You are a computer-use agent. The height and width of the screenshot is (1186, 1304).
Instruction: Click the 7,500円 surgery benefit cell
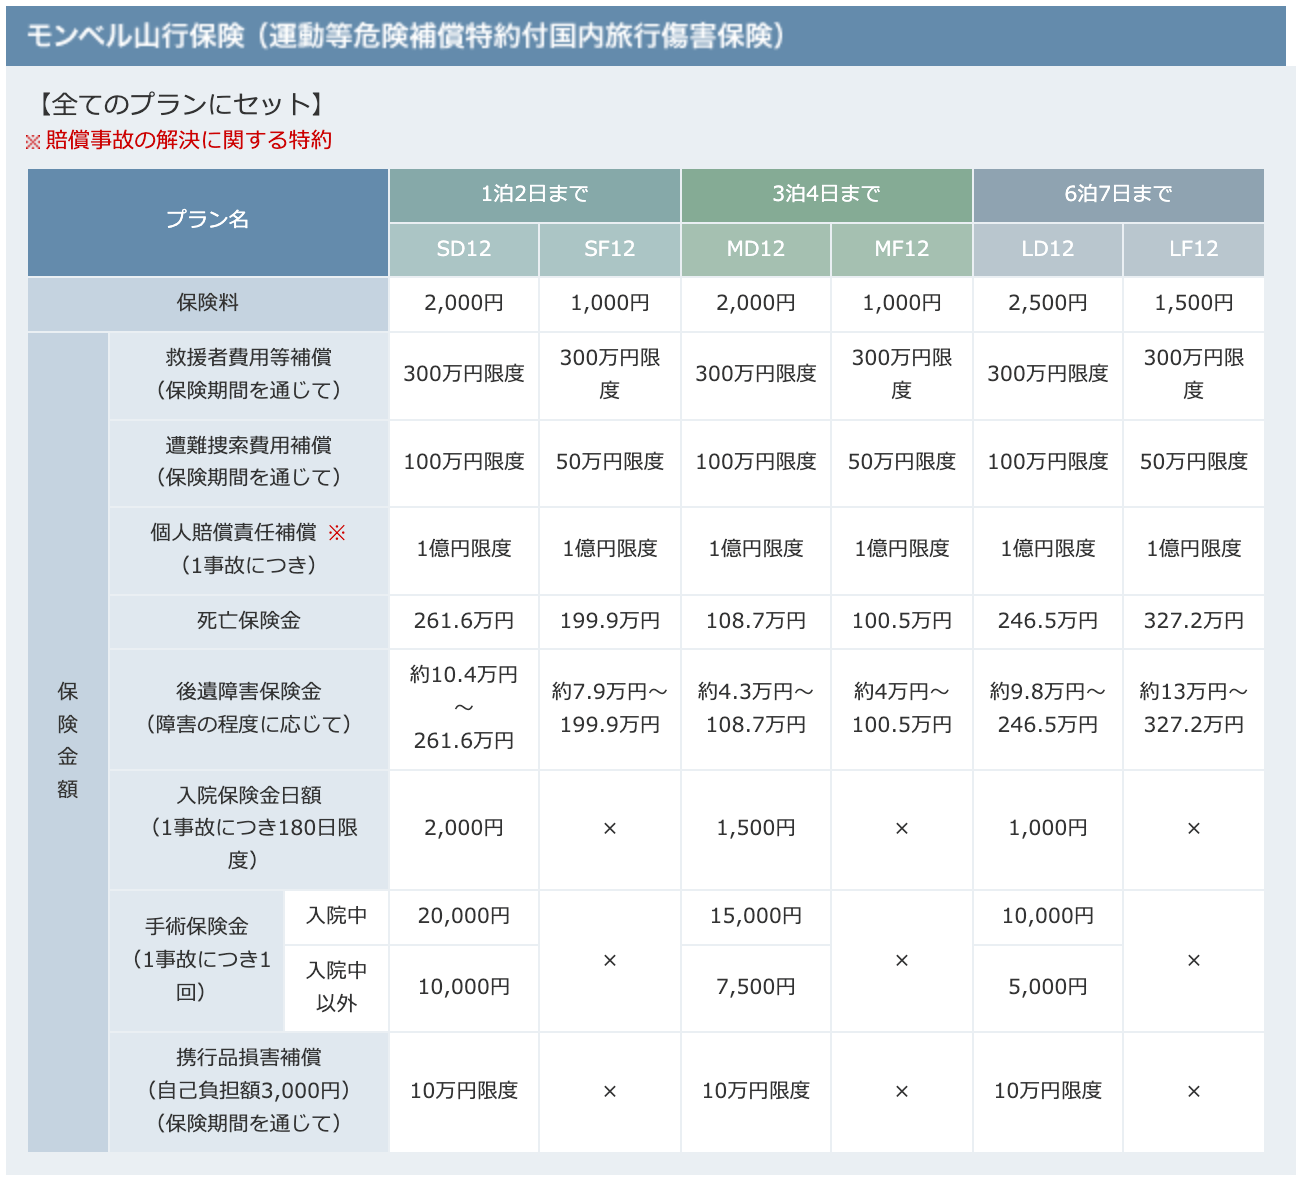coord(756,988)
